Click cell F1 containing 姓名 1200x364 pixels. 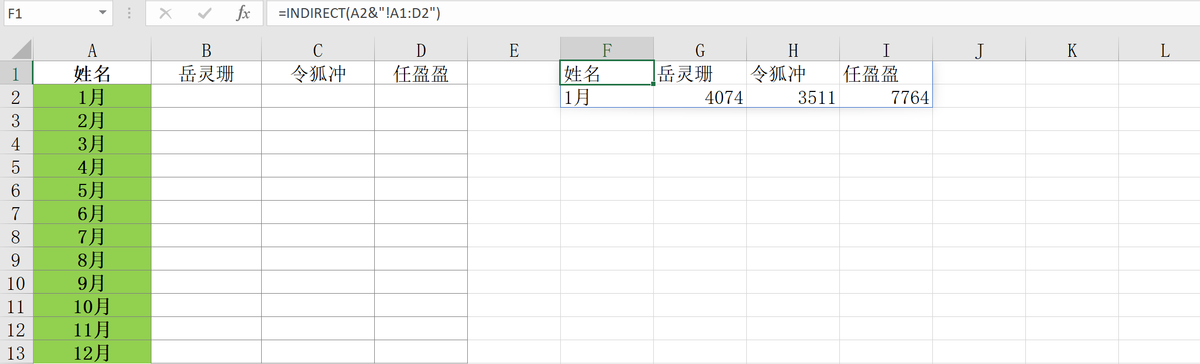[607, 73]
